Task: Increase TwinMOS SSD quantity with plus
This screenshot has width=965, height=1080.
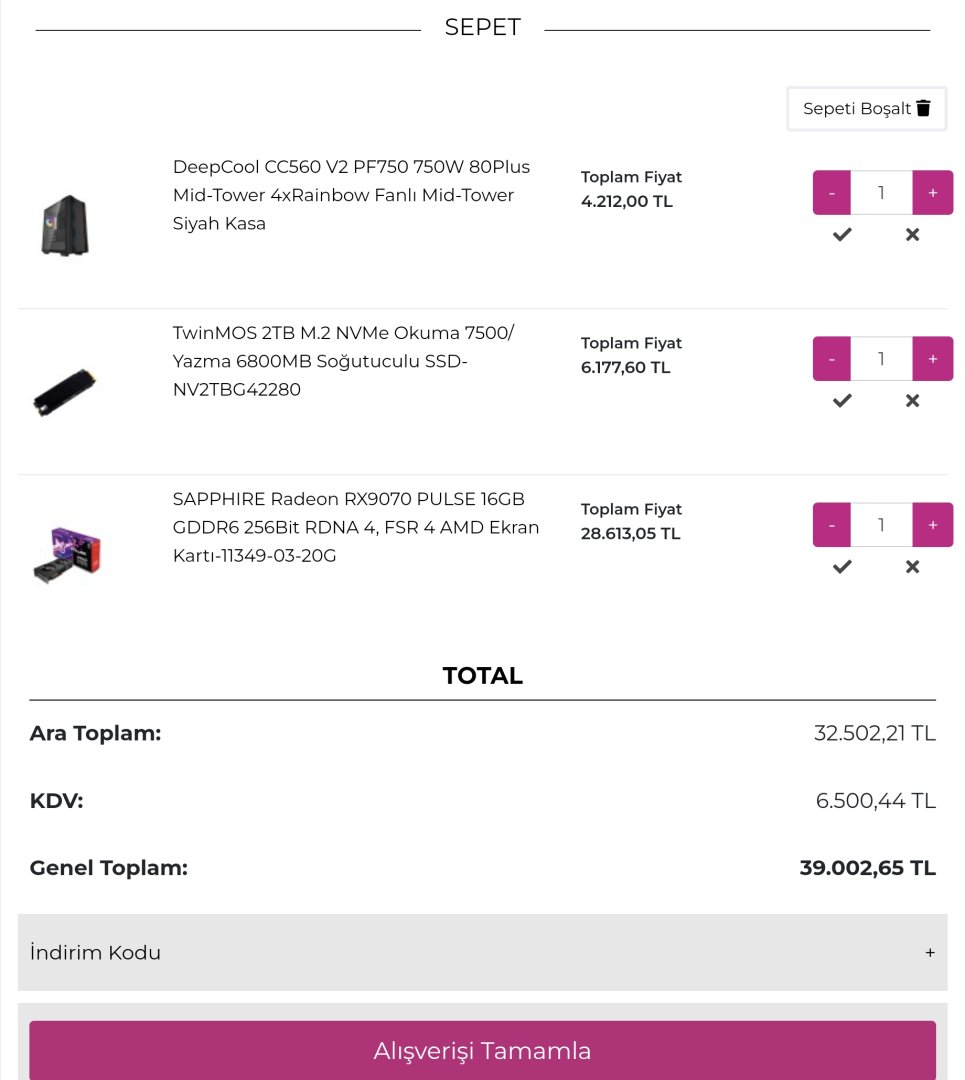Action: point(932,359)
